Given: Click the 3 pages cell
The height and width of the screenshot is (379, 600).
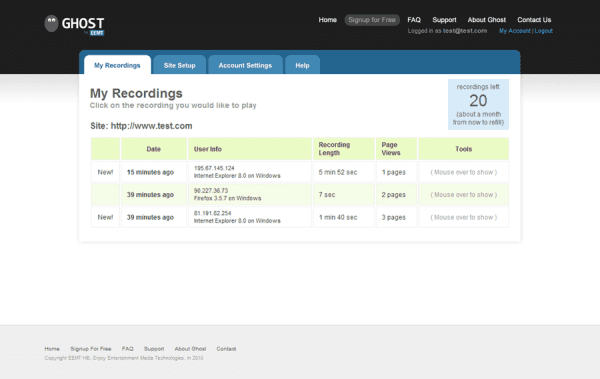Looking at the screenshot, I should click(x=396, y=217).
